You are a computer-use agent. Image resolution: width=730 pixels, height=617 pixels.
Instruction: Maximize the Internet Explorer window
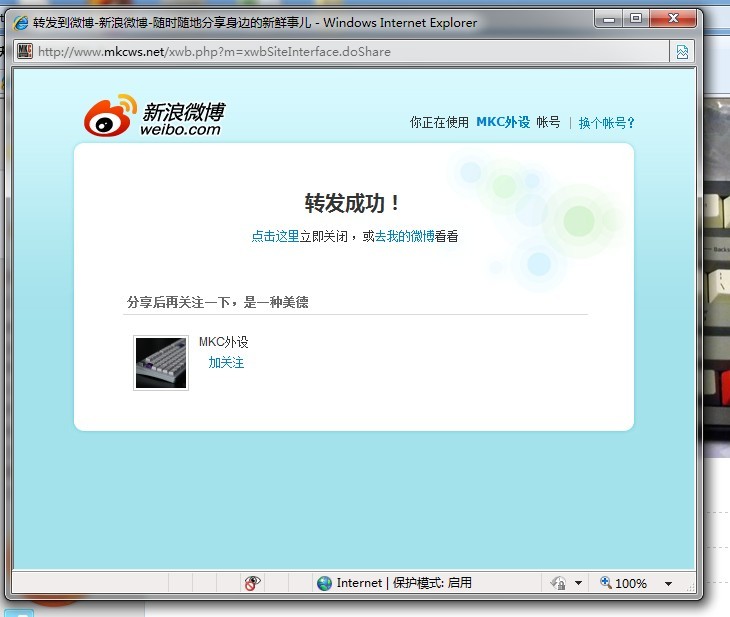coord(635,19)
